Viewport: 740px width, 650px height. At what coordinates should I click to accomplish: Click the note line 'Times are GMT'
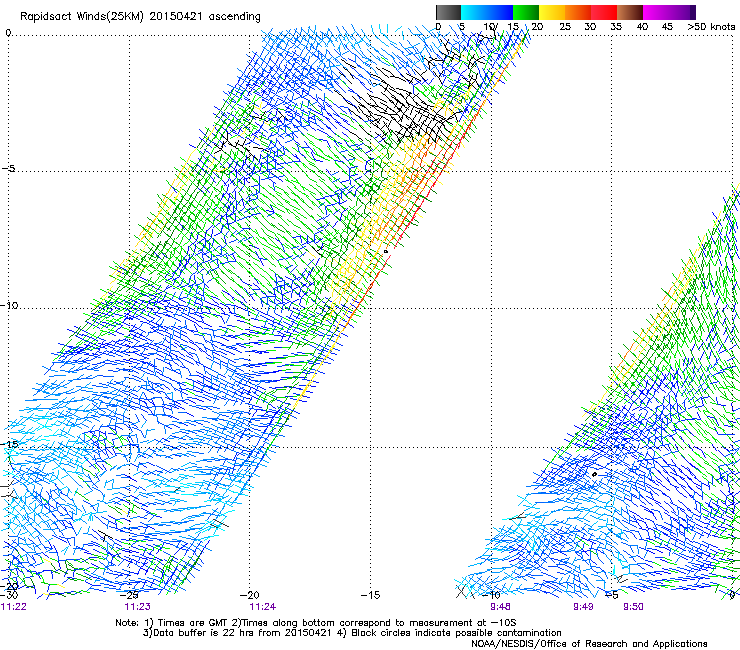tap(191, 623)
